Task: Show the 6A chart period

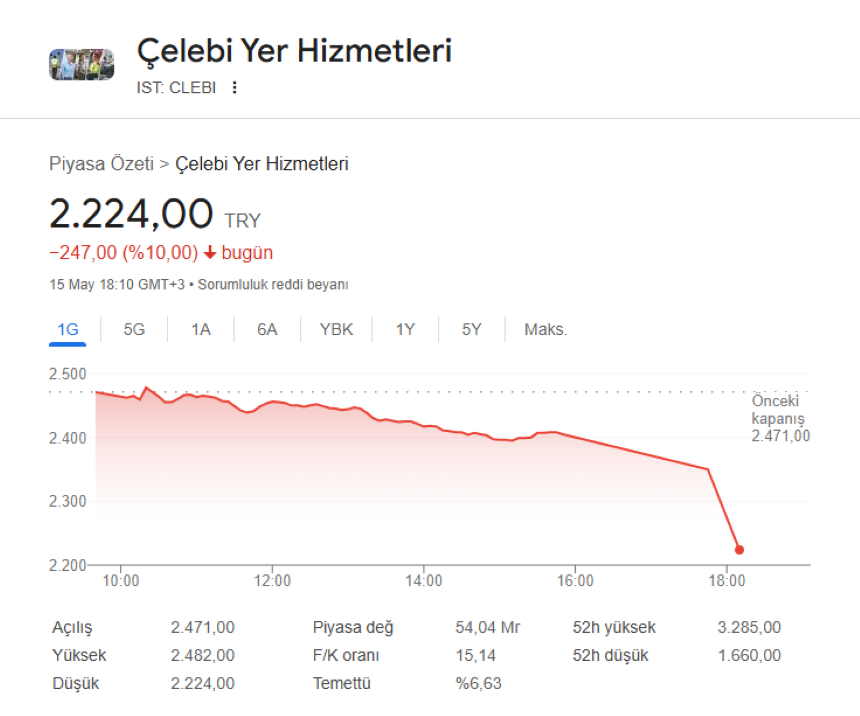Action: point(267,329)
